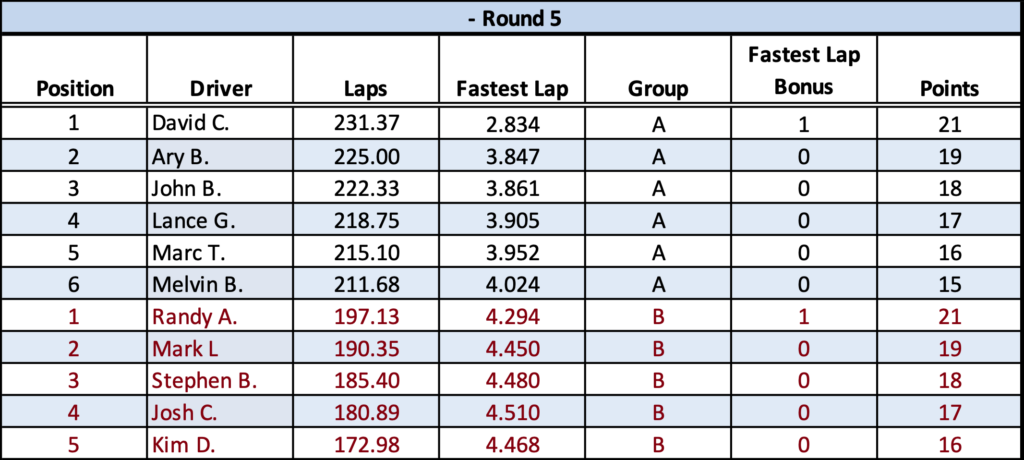The image size is (1024, 460).
Task: Select the Group column header
Action: [658, 88]
